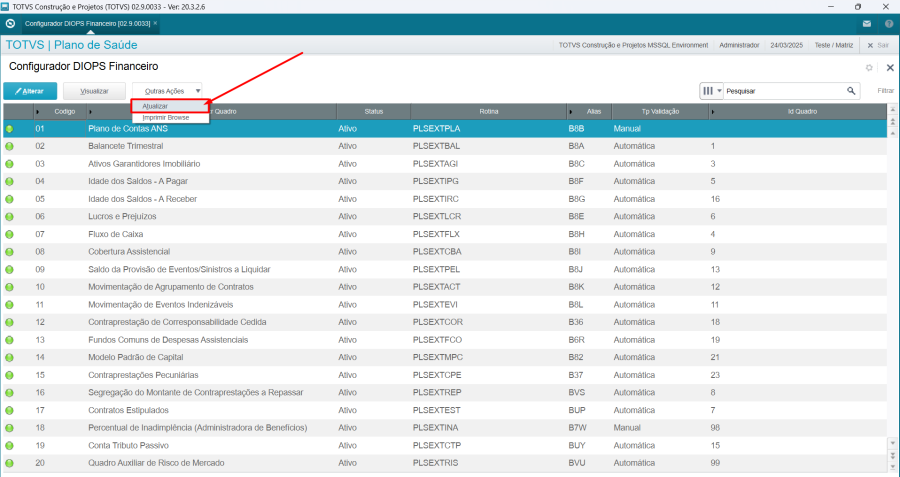Jump to first record with top arrow

(893, 109)
